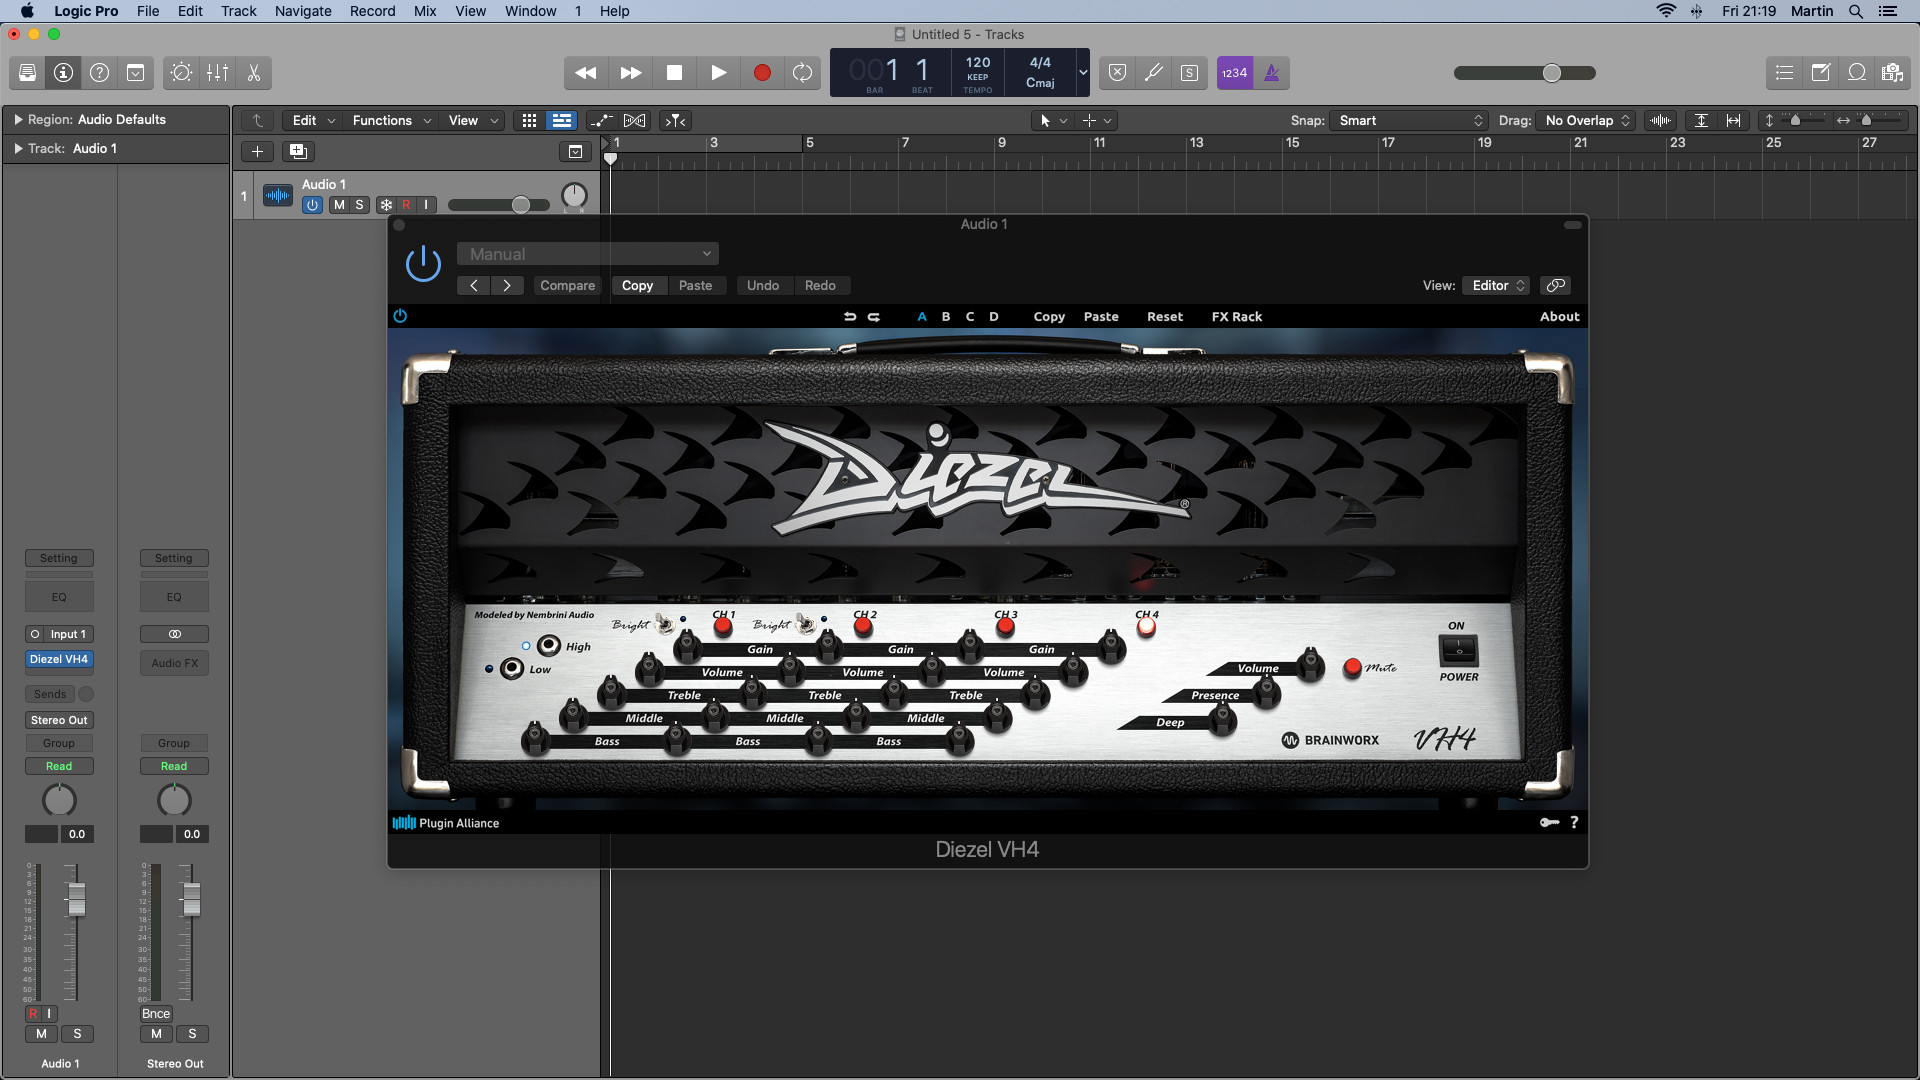Click the Tuner fork icon

[x=1153, y=73]
